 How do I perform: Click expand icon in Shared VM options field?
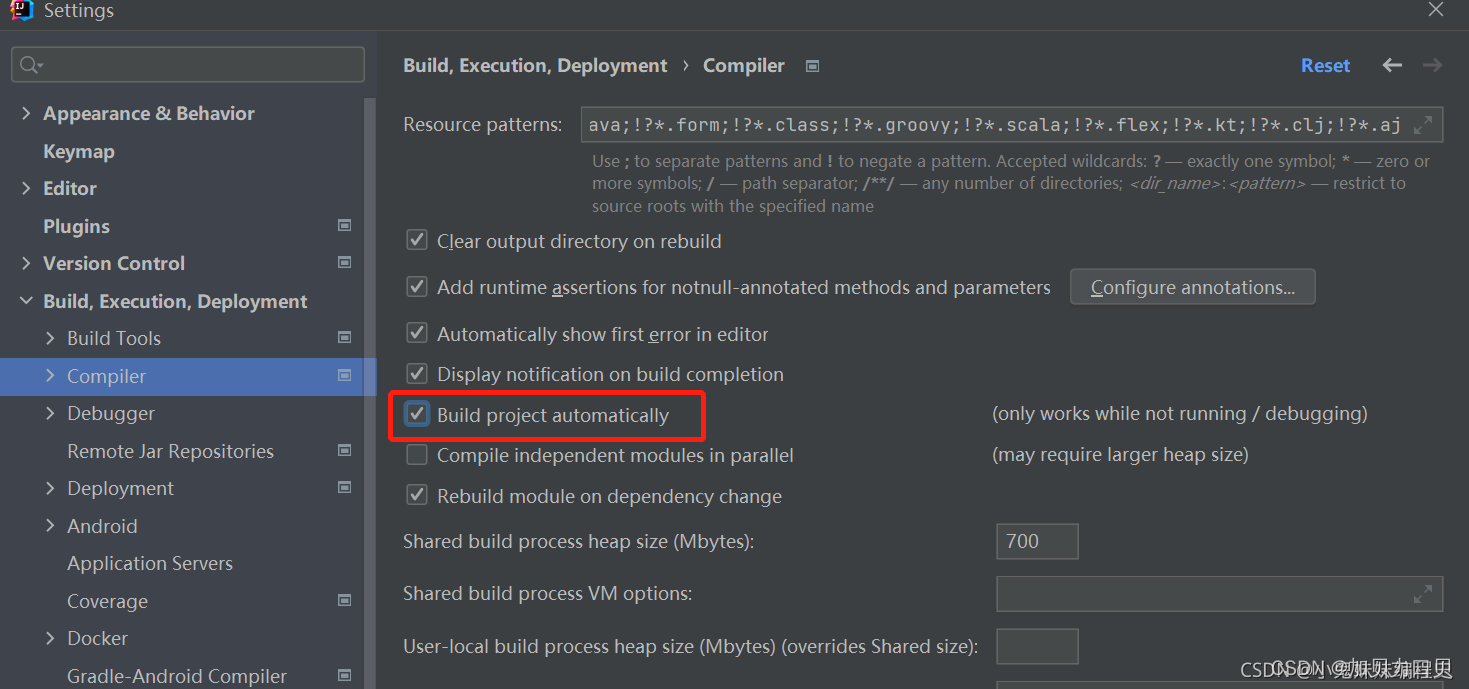click(x=1423, y=594)
